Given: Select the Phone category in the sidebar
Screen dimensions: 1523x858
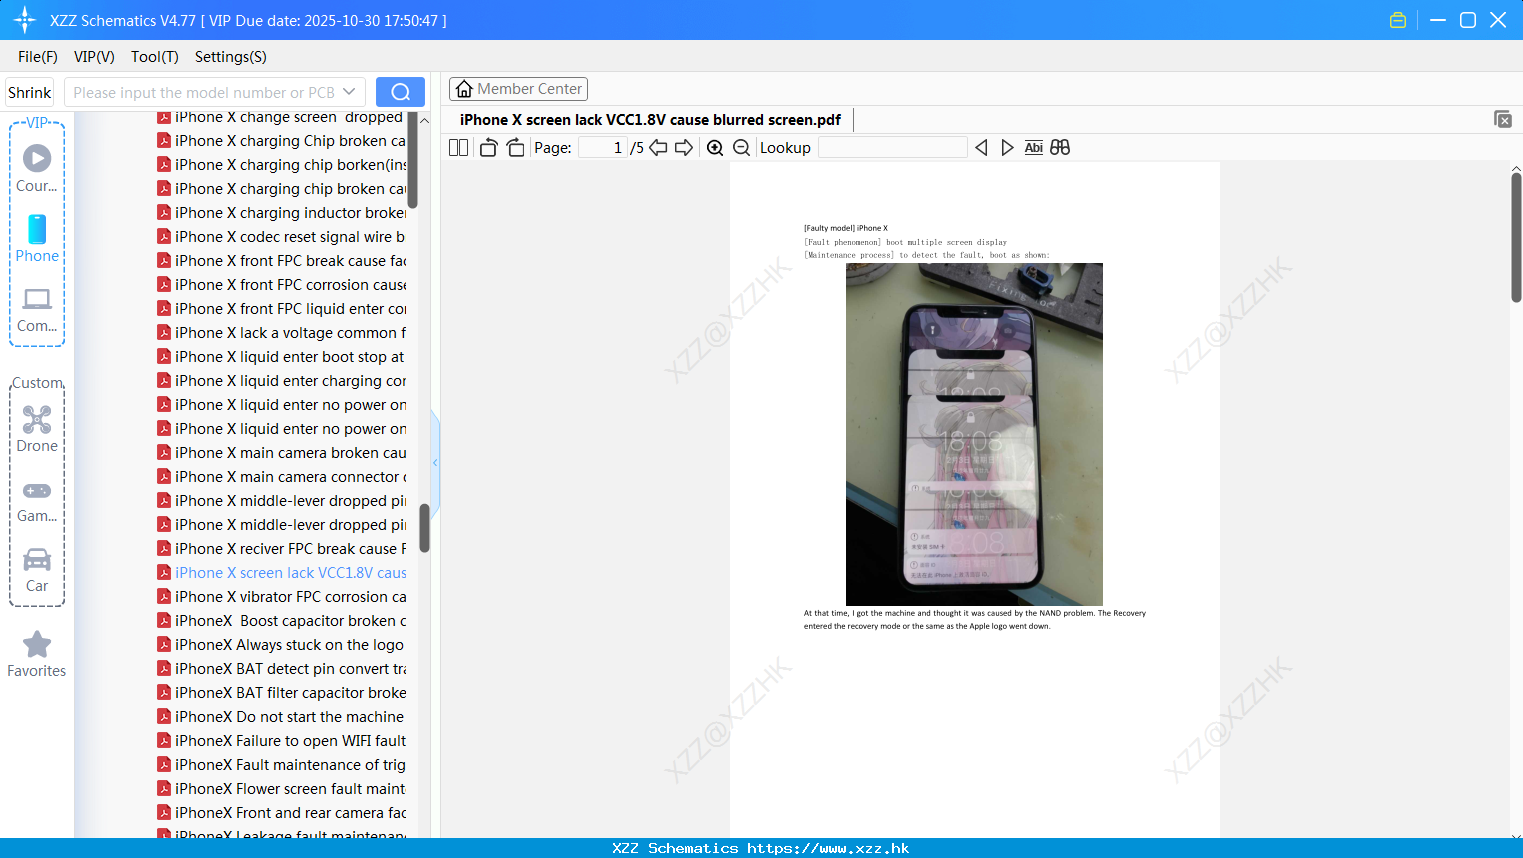Looking at the screenshot, I should pyautogui.click(x=37, y=239).
